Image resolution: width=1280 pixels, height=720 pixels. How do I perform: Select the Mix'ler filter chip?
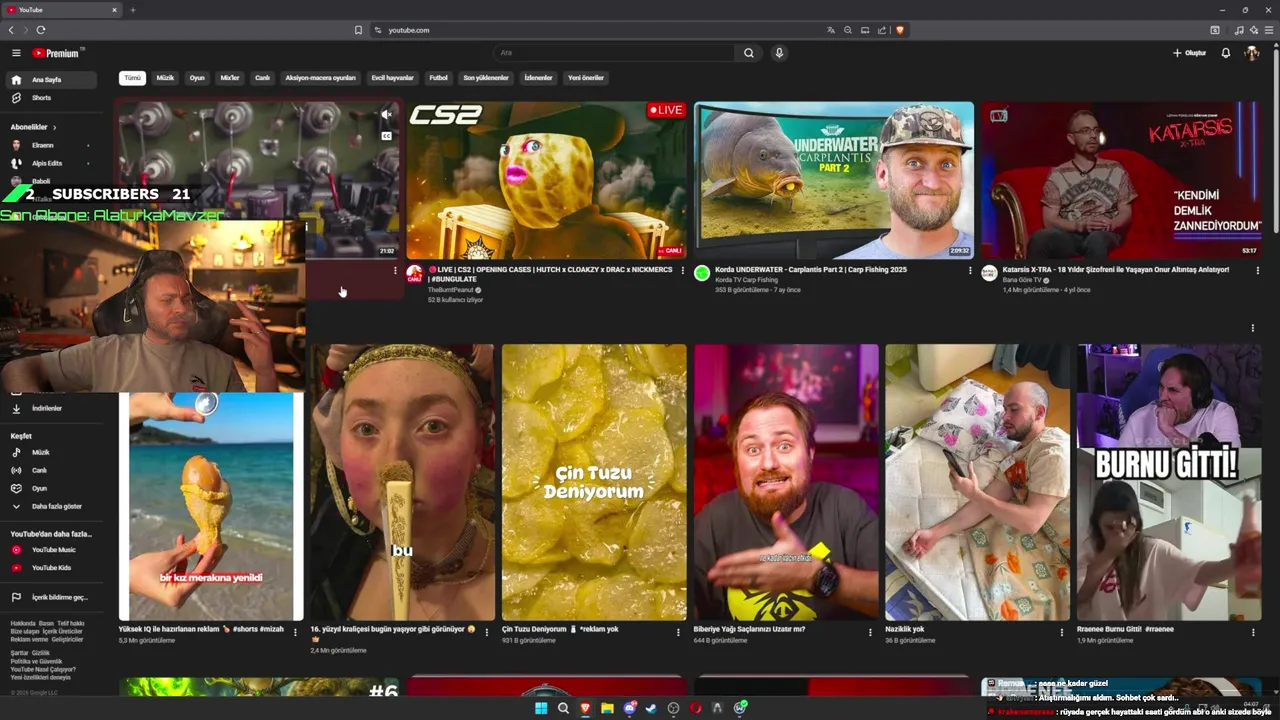point(230,78)
